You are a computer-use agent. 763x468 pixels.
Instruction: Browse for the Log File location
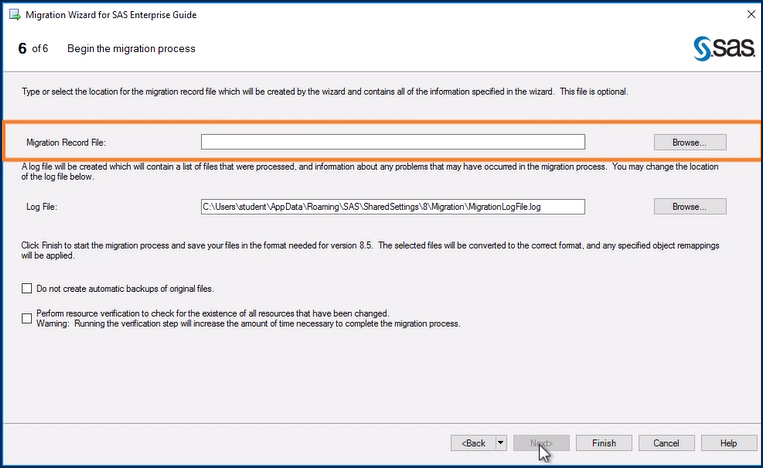(689, 207)
